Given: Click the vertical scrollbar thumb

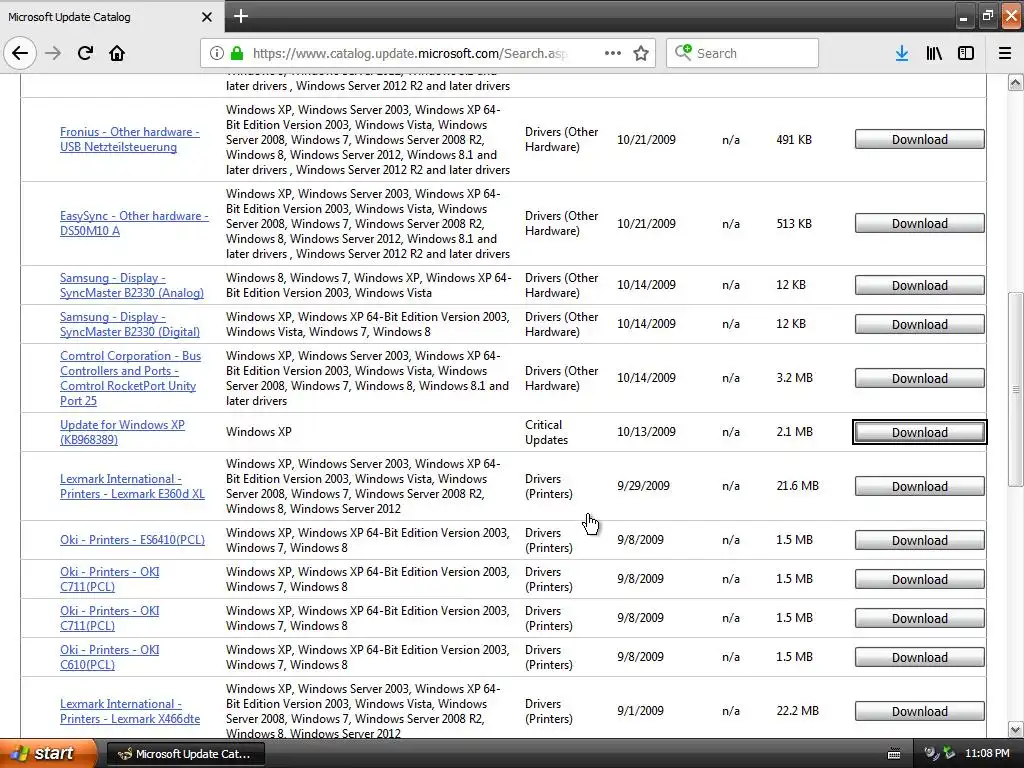Looking at the screenshot, I should [1016, 389].
